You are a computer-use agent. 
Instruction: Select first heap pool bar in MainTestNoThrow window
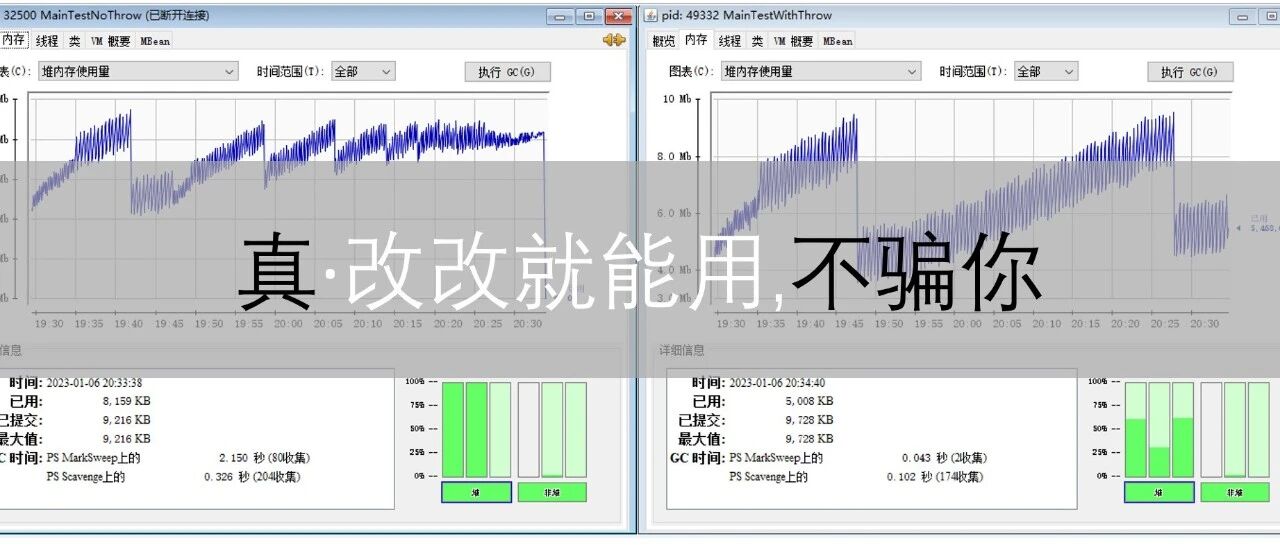point(453,429)
